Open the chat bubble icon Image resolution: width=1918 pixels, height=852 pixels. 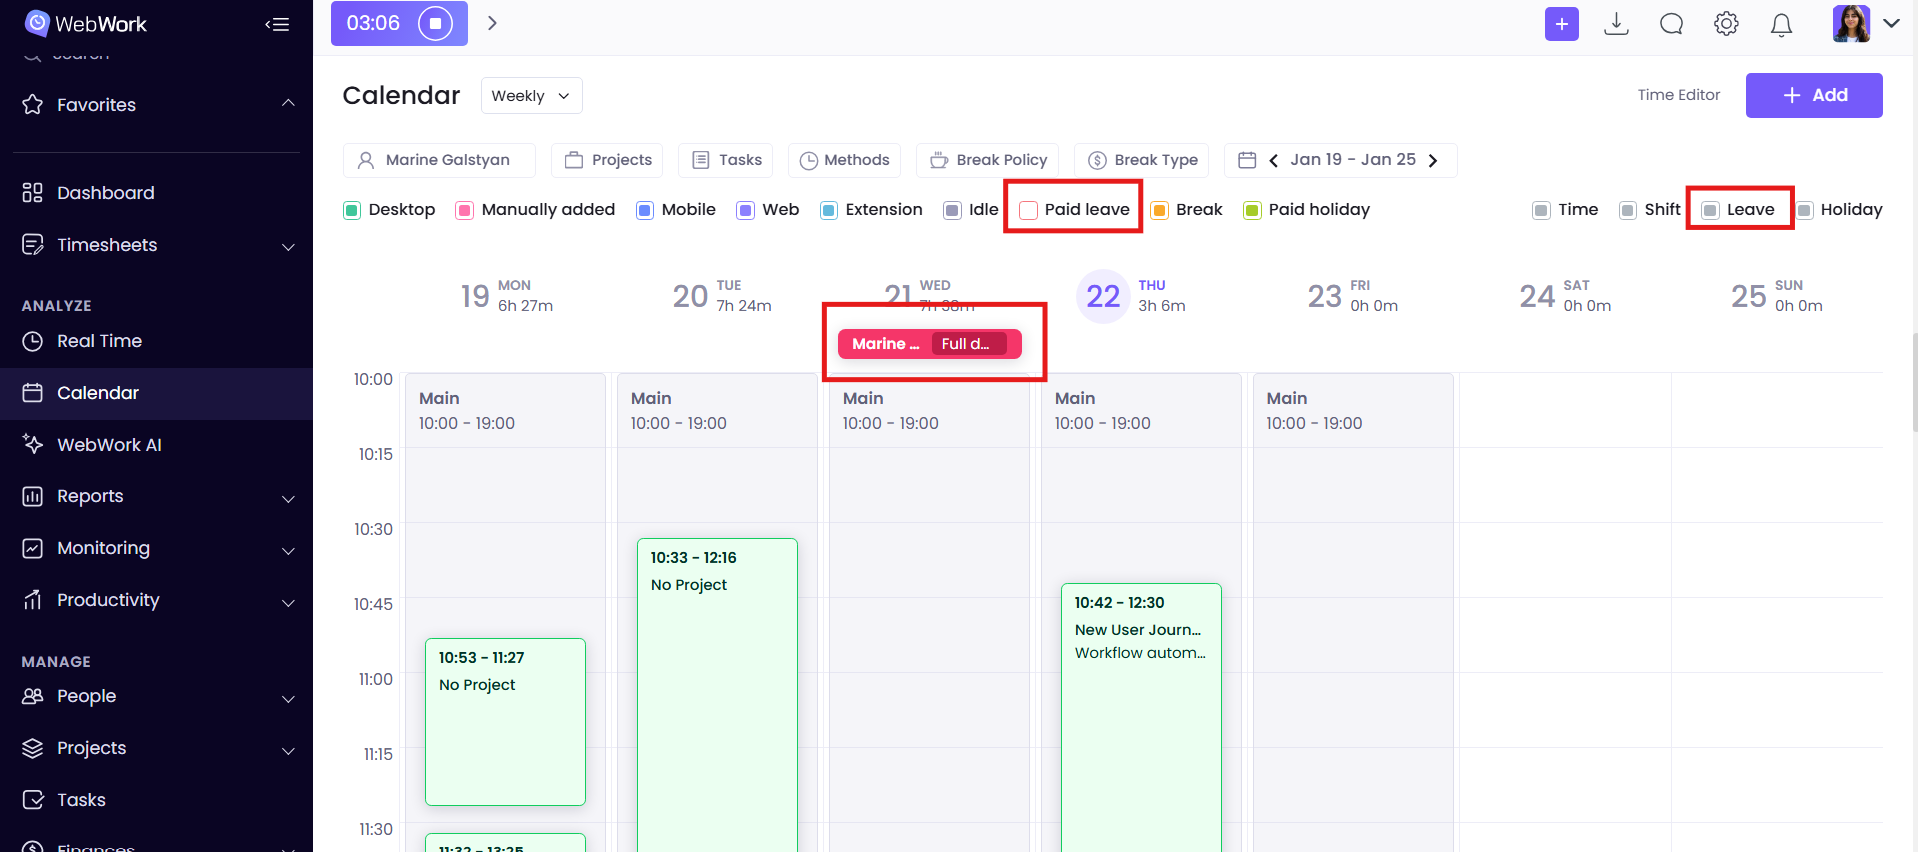[x=1671, y=24]
